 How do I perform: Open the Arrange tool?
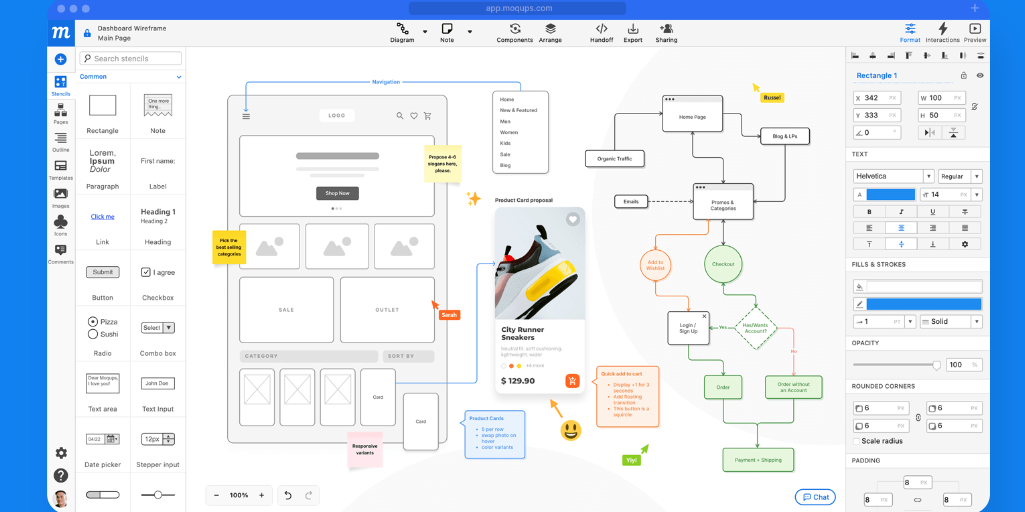point(550,33)
